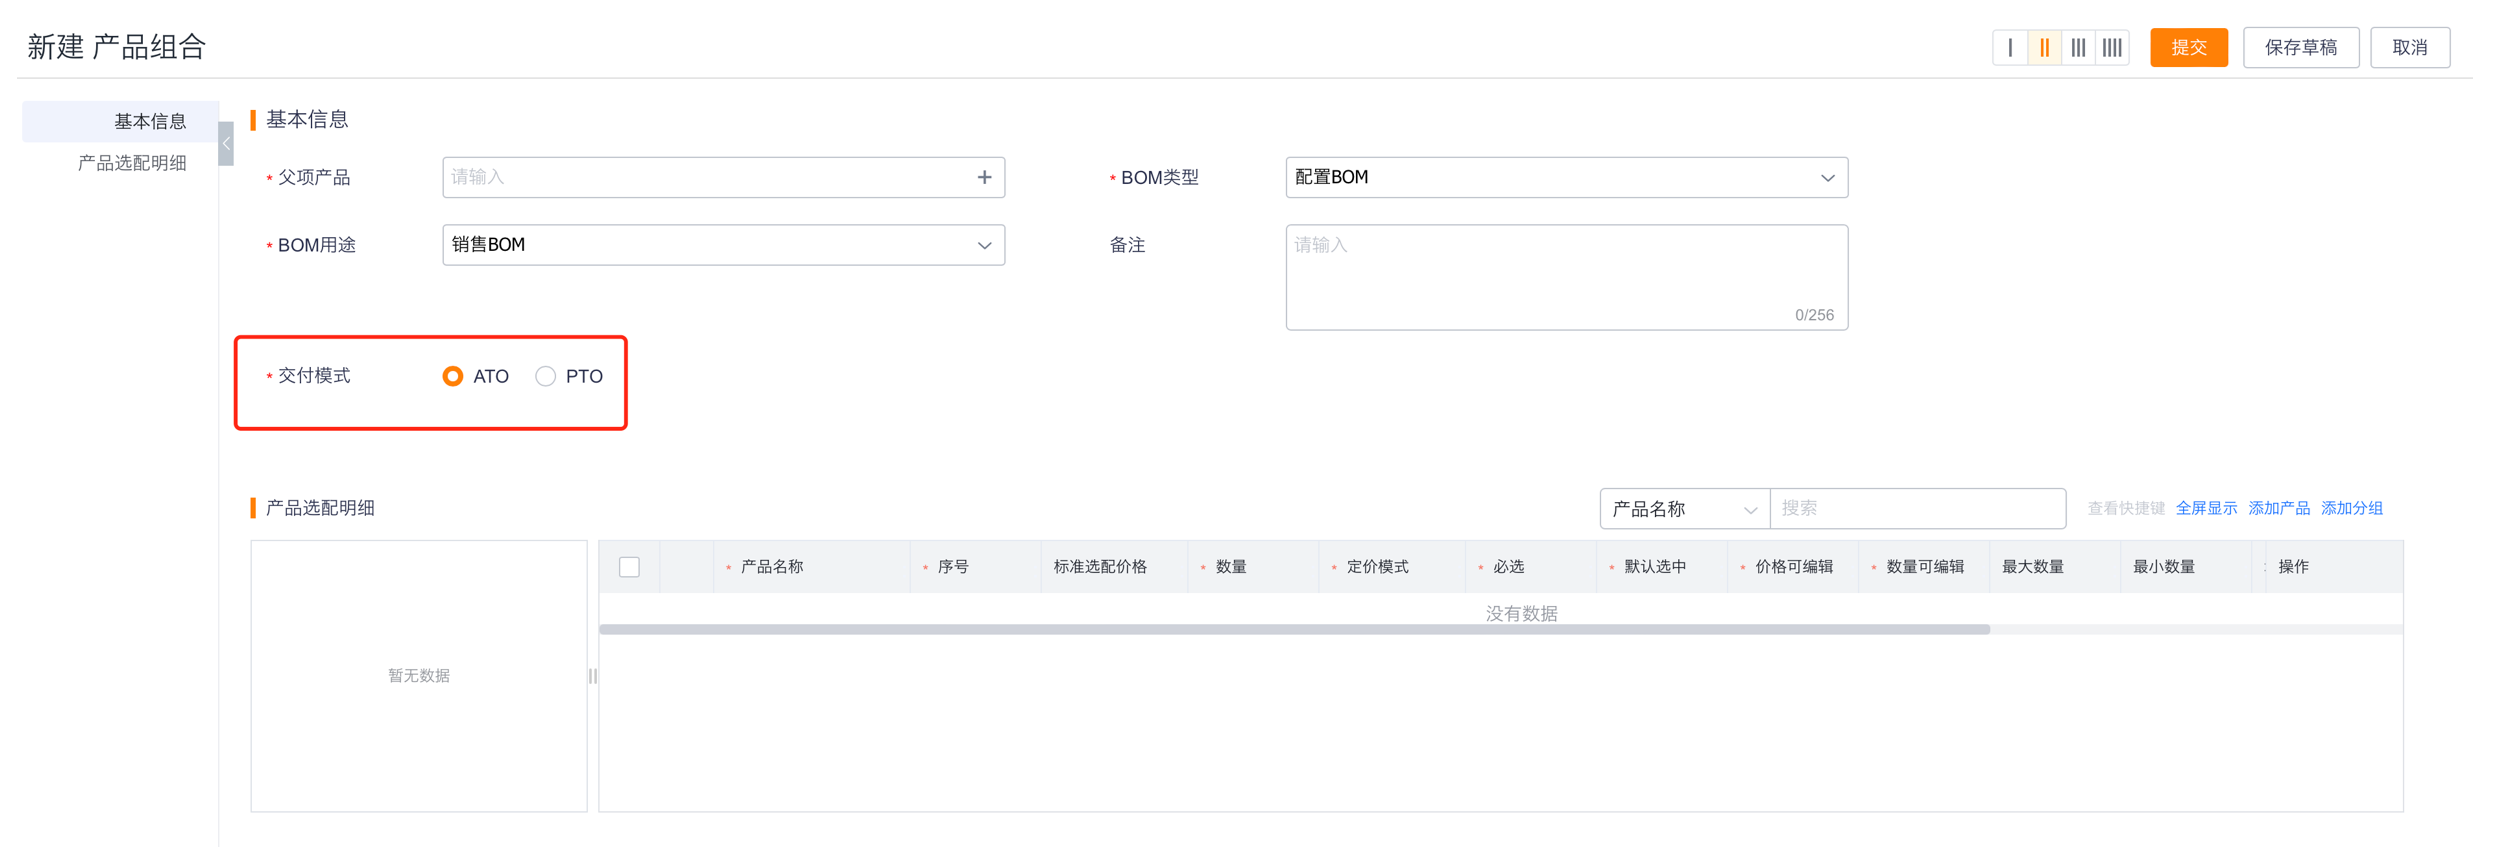
Task: Switch to one-column layout icon
Action: click(2010, 48)
